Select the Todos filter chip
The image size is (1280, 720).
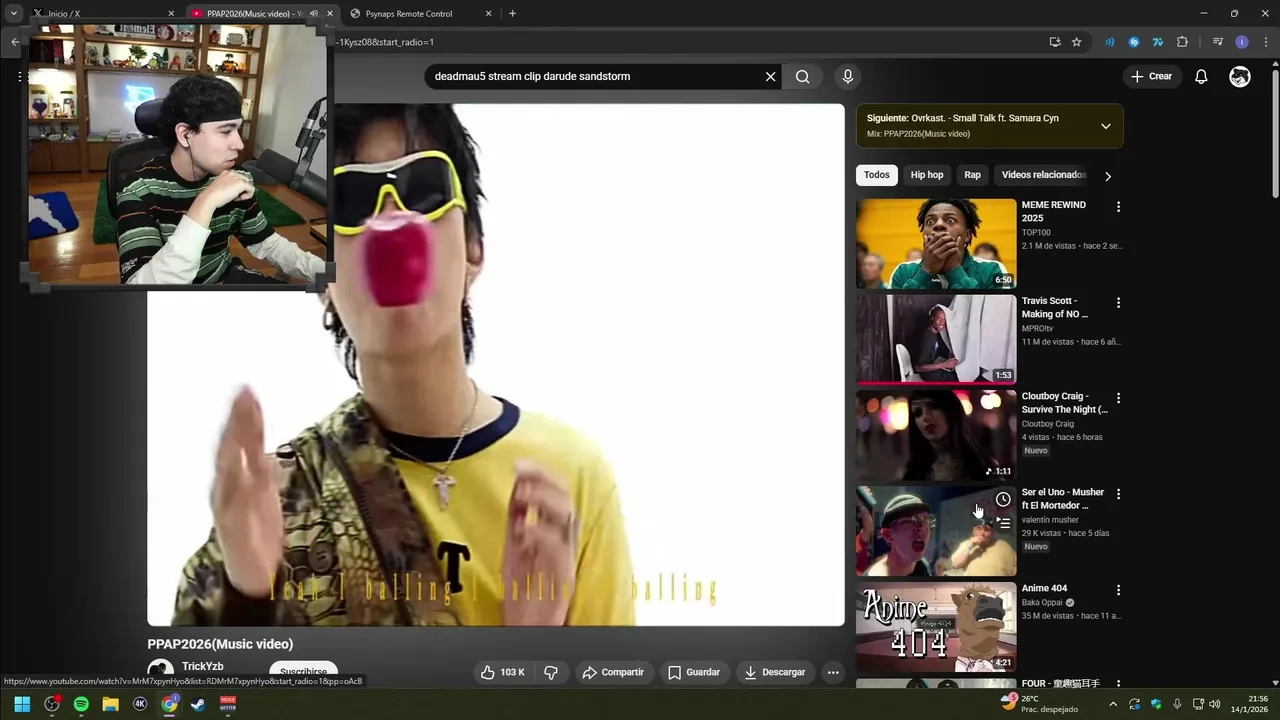click(877, 175)
